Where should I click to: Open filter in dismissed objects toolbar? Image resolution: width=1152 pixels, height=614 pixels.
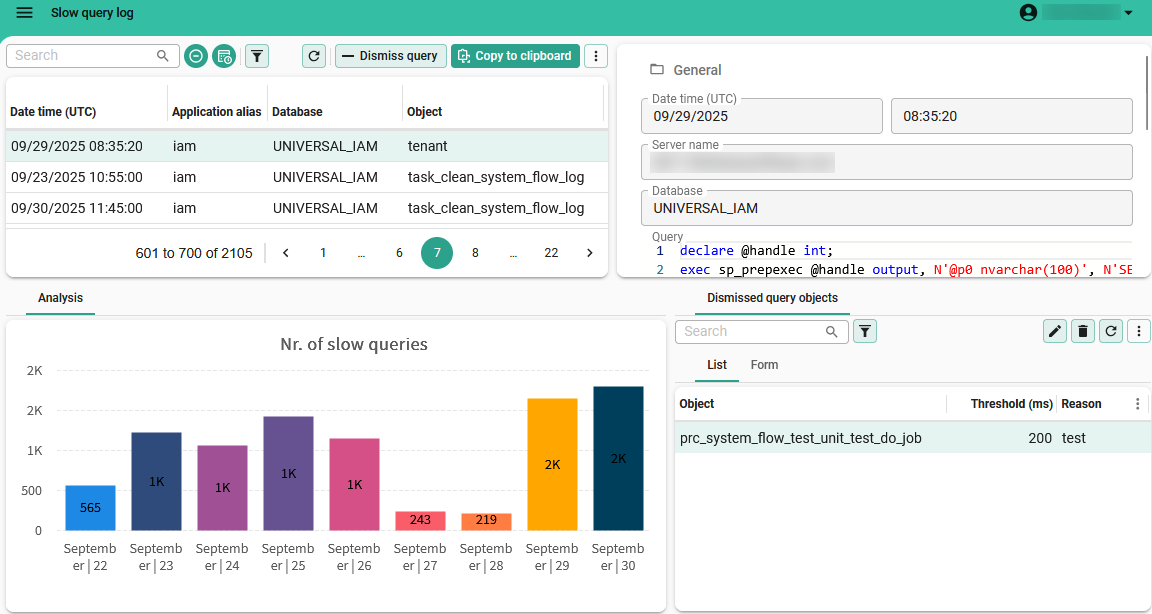[865, 331]
